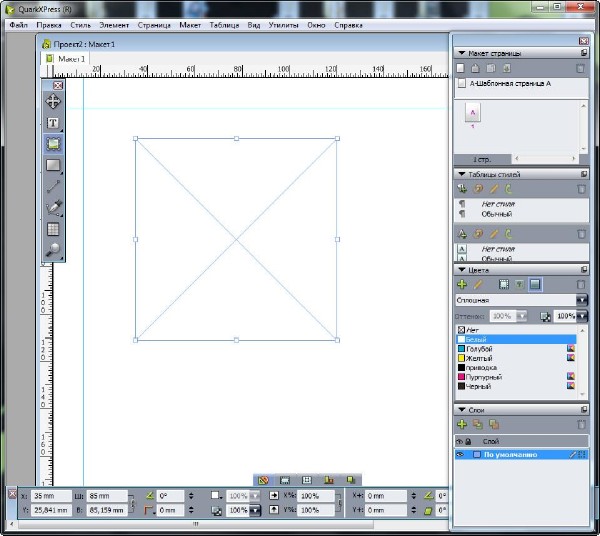Image resolution: width=600 pixels, height=536 pixels.
Task: Open the Сплошная blend type dropdown
Action: (581, 300)
